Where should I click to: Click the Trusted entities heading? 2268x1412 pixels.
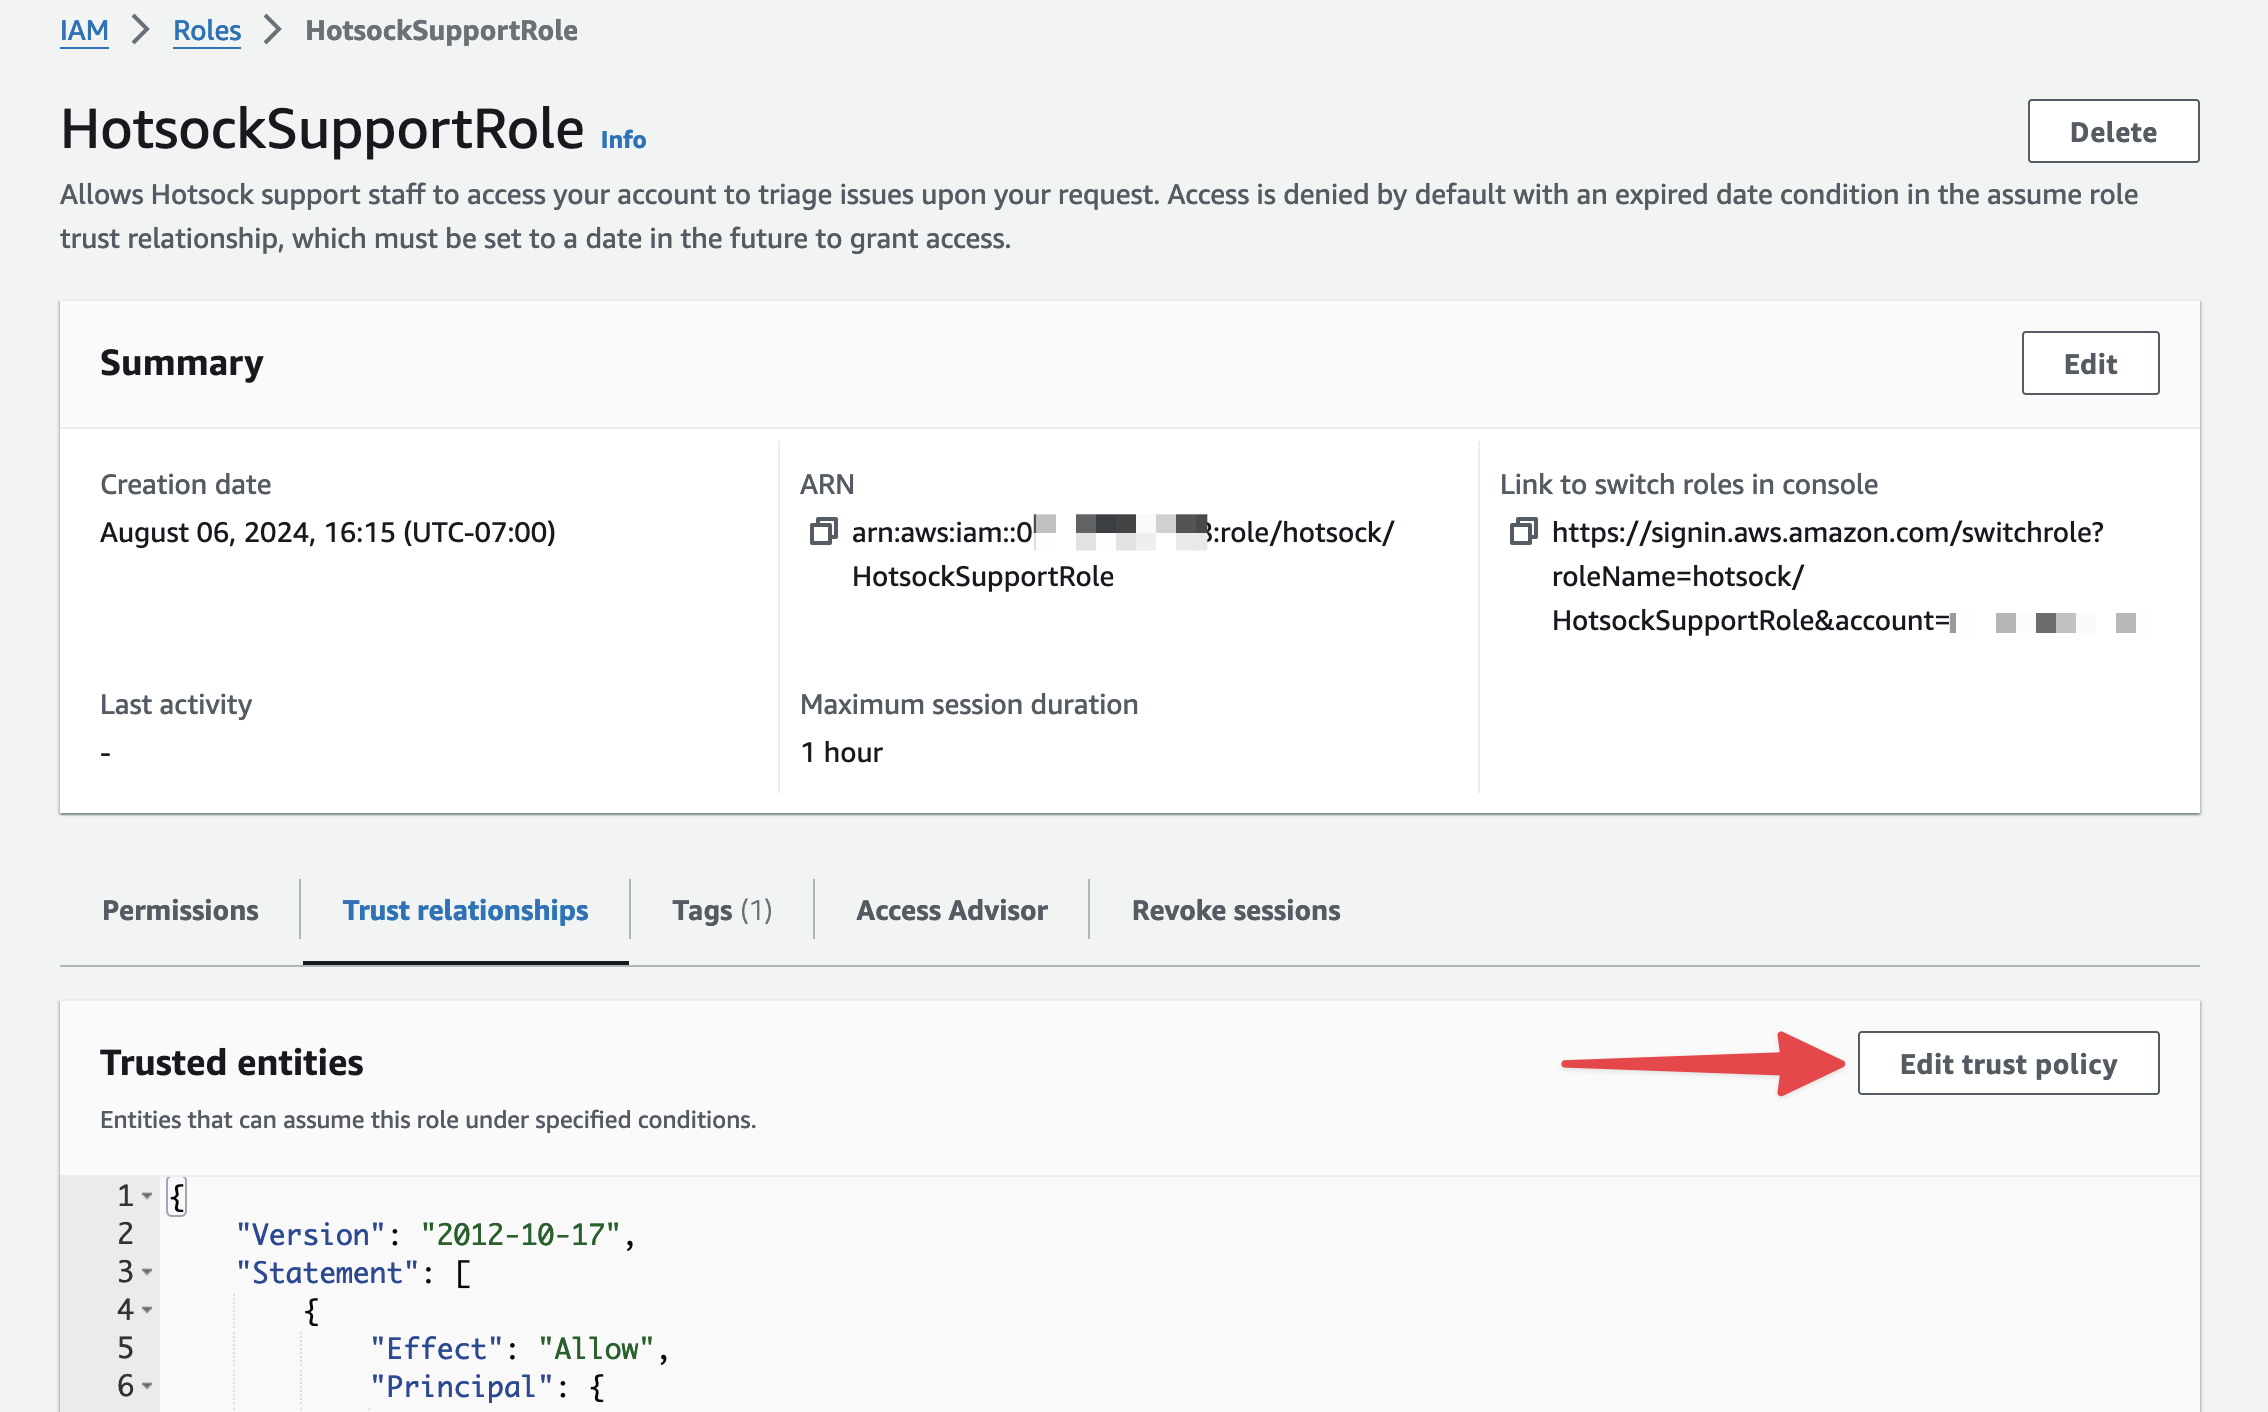232,1062
